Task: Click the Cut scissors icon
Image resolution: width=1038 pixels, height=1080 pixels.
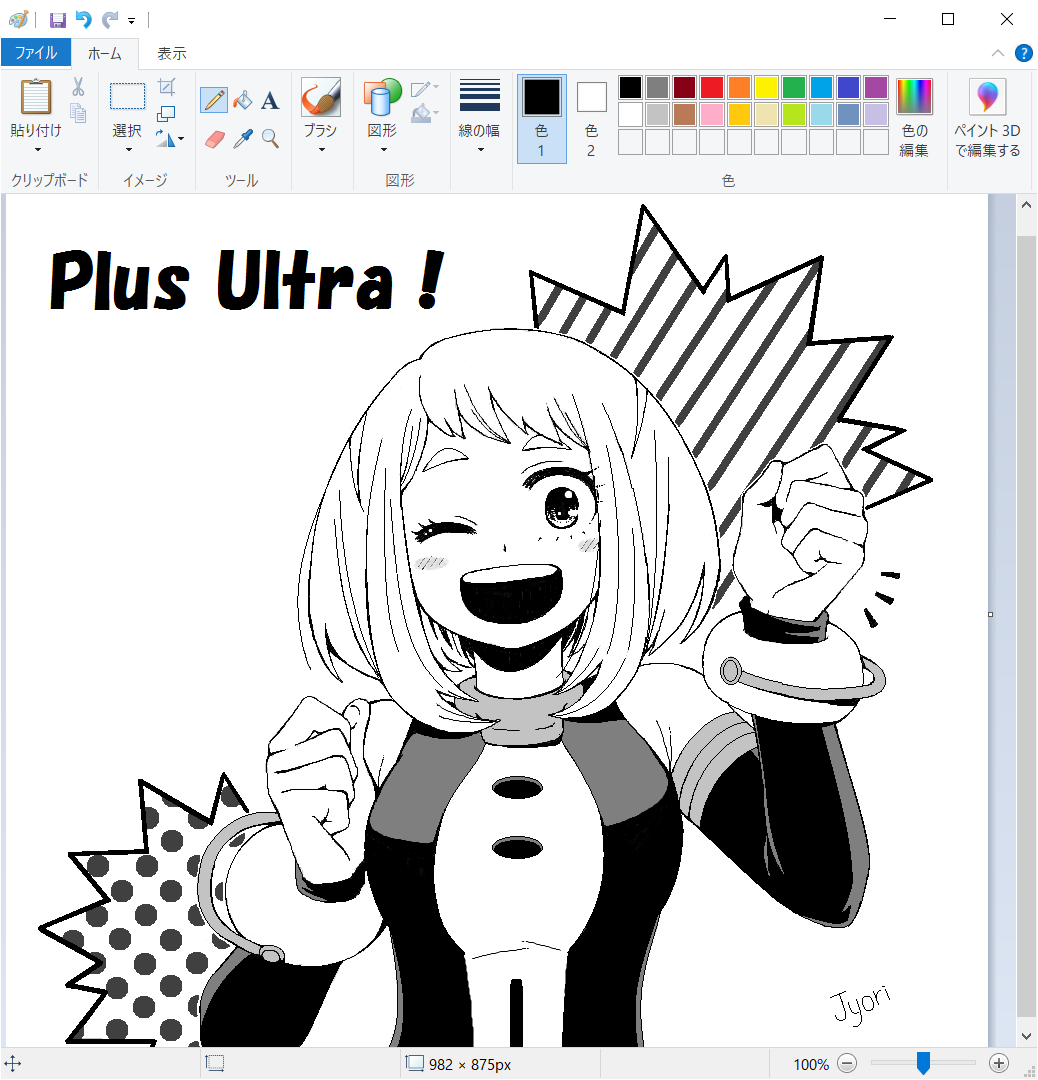Action: coord(79,87)
